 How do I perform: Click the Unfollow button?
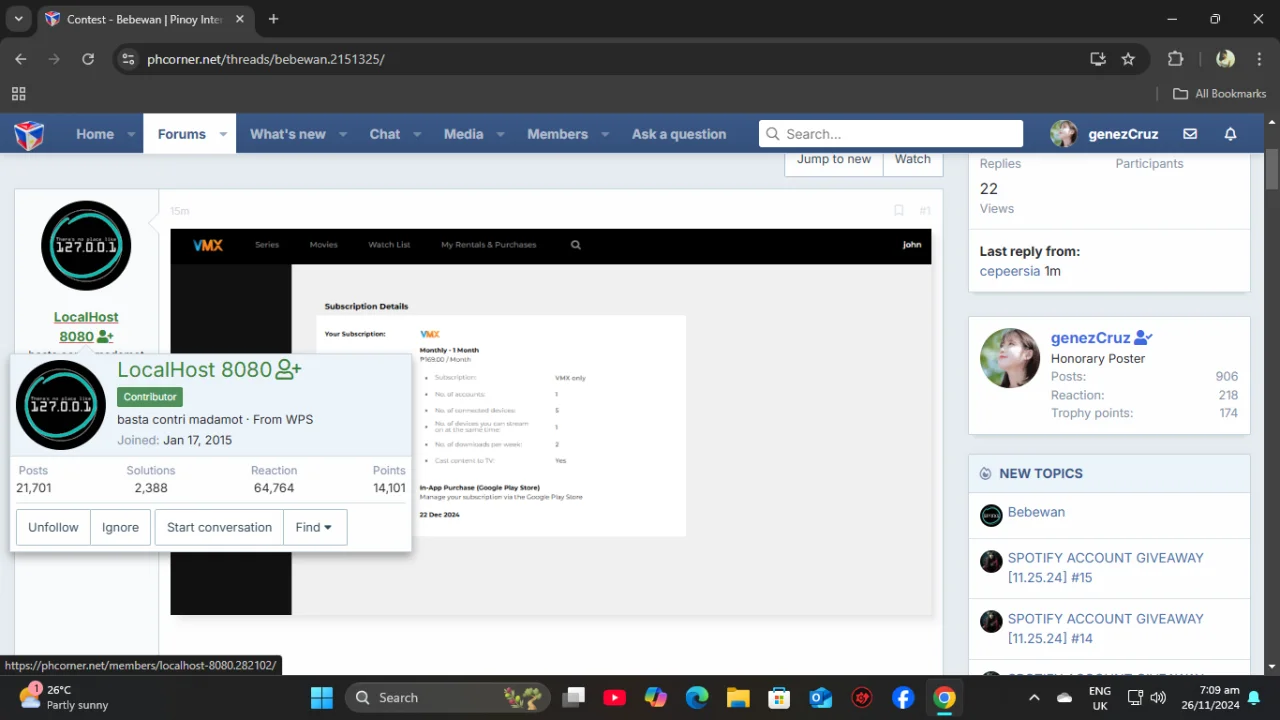tap(53, 527)
